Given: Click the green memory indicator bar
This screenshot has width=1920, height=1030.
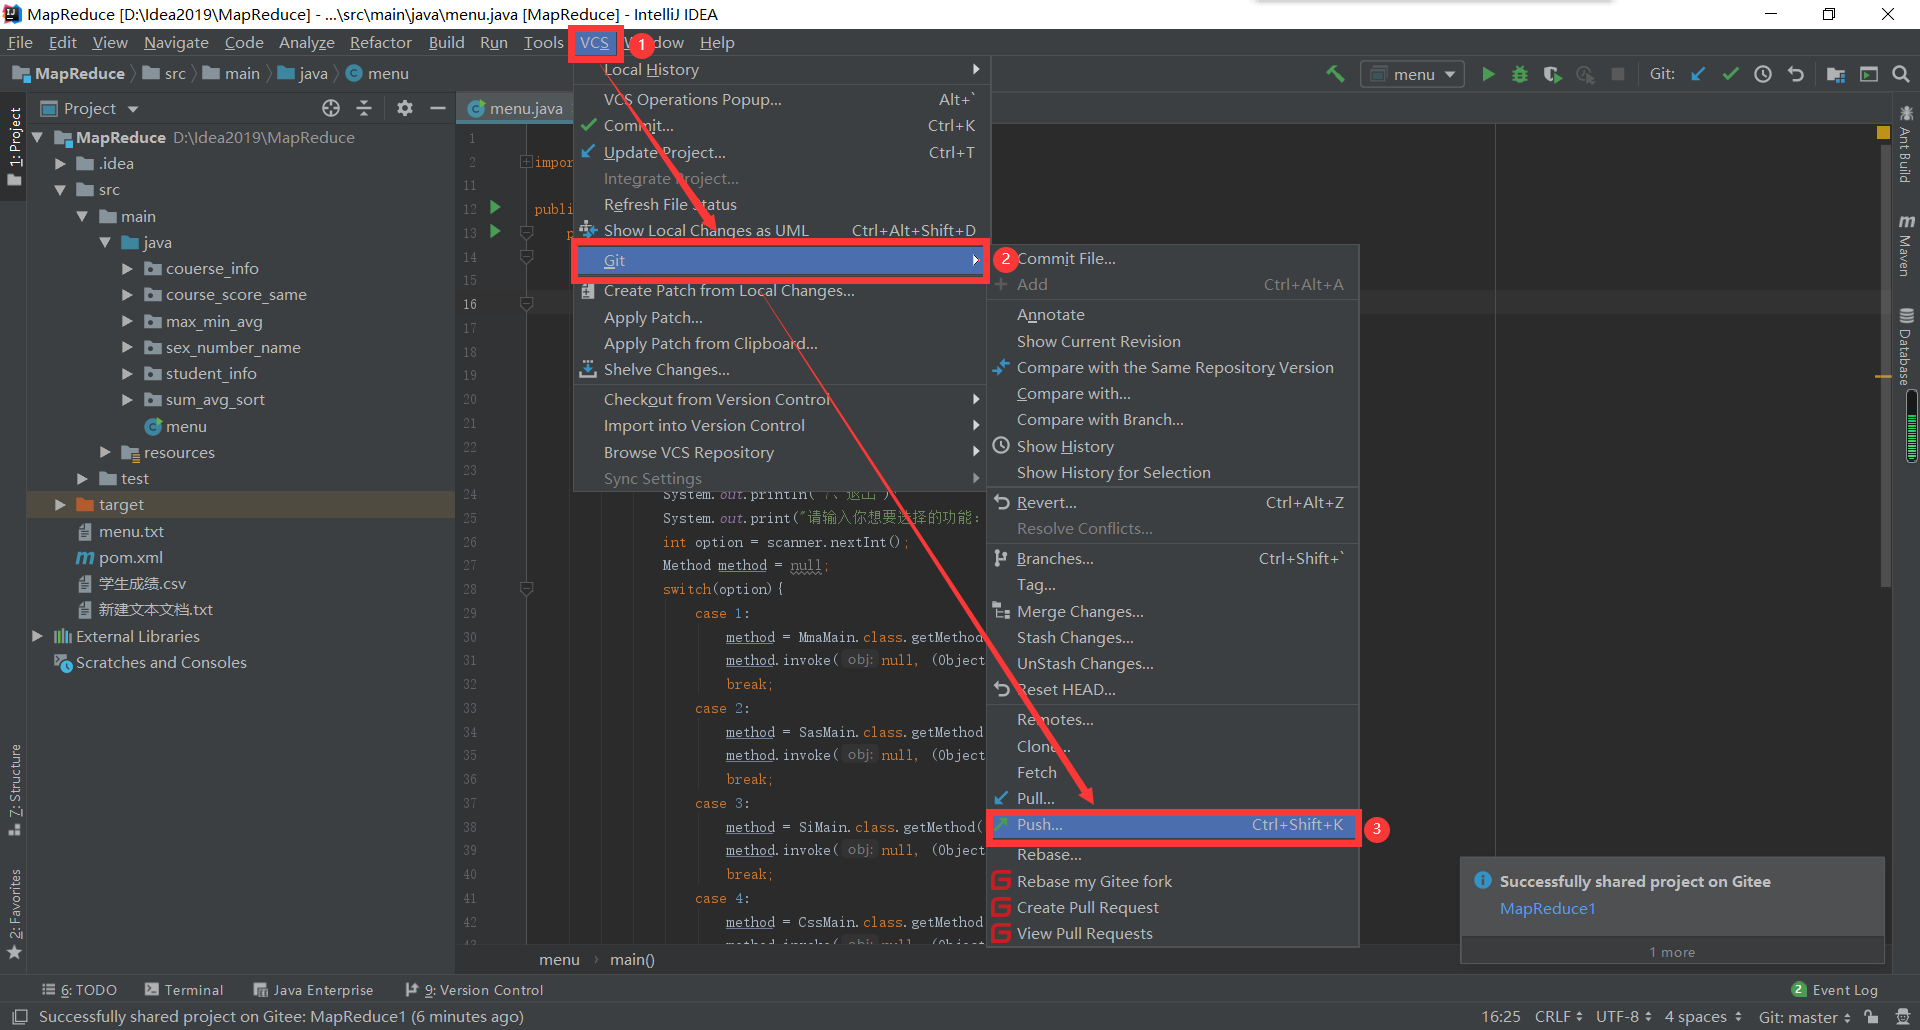Looking at the screenshot, I should coord(1912,428).
